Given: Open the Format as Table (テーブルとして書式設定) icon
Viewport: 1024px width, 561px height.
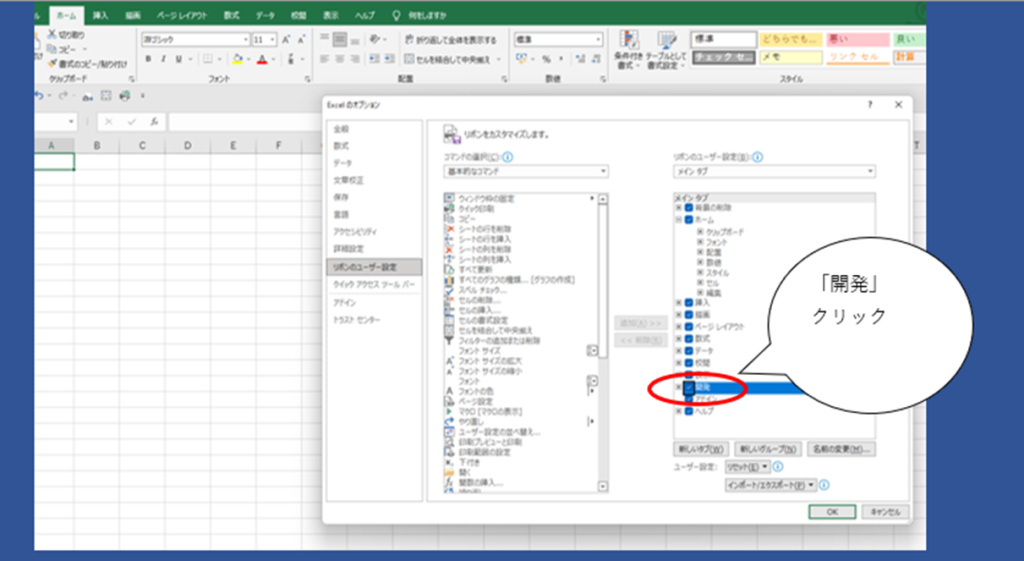Looking at the screenshot, I should (666, 40).
